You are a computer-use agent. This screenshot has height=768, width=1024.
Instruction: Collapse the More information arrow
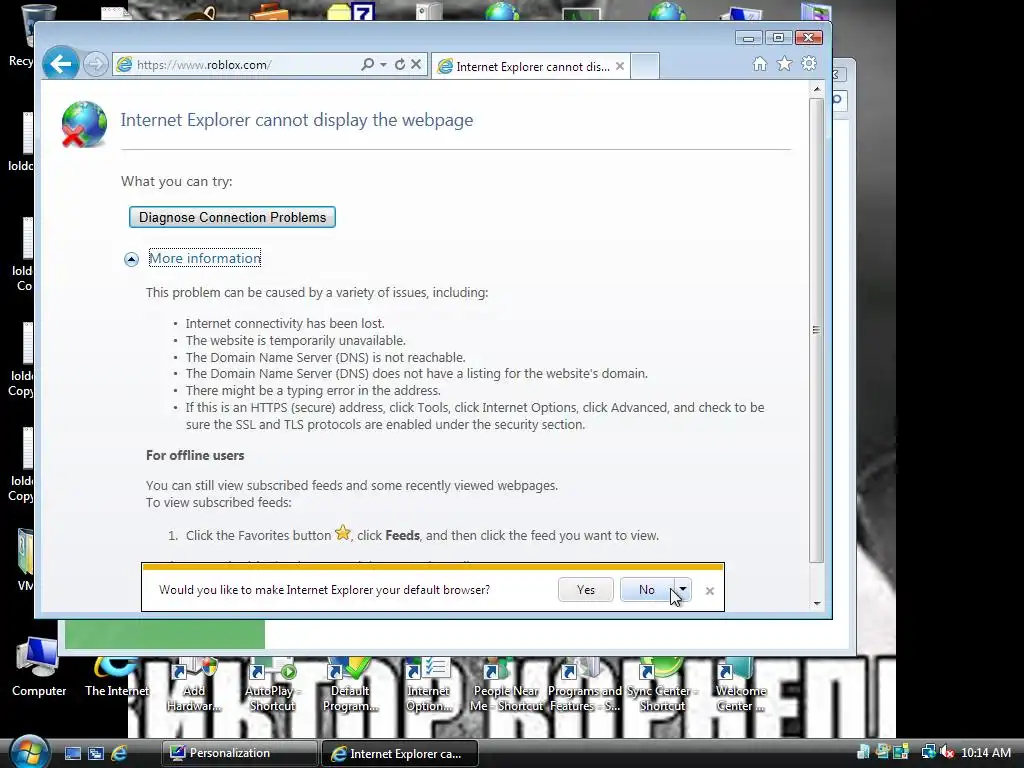(131, 259)
